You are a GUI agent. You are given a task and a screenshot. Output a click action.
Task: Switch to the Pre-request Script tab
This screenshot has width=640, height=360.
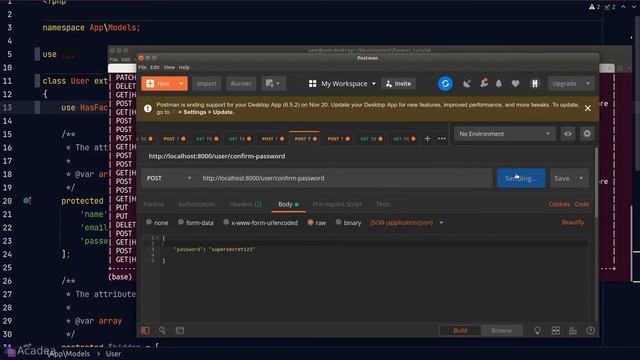337,204
